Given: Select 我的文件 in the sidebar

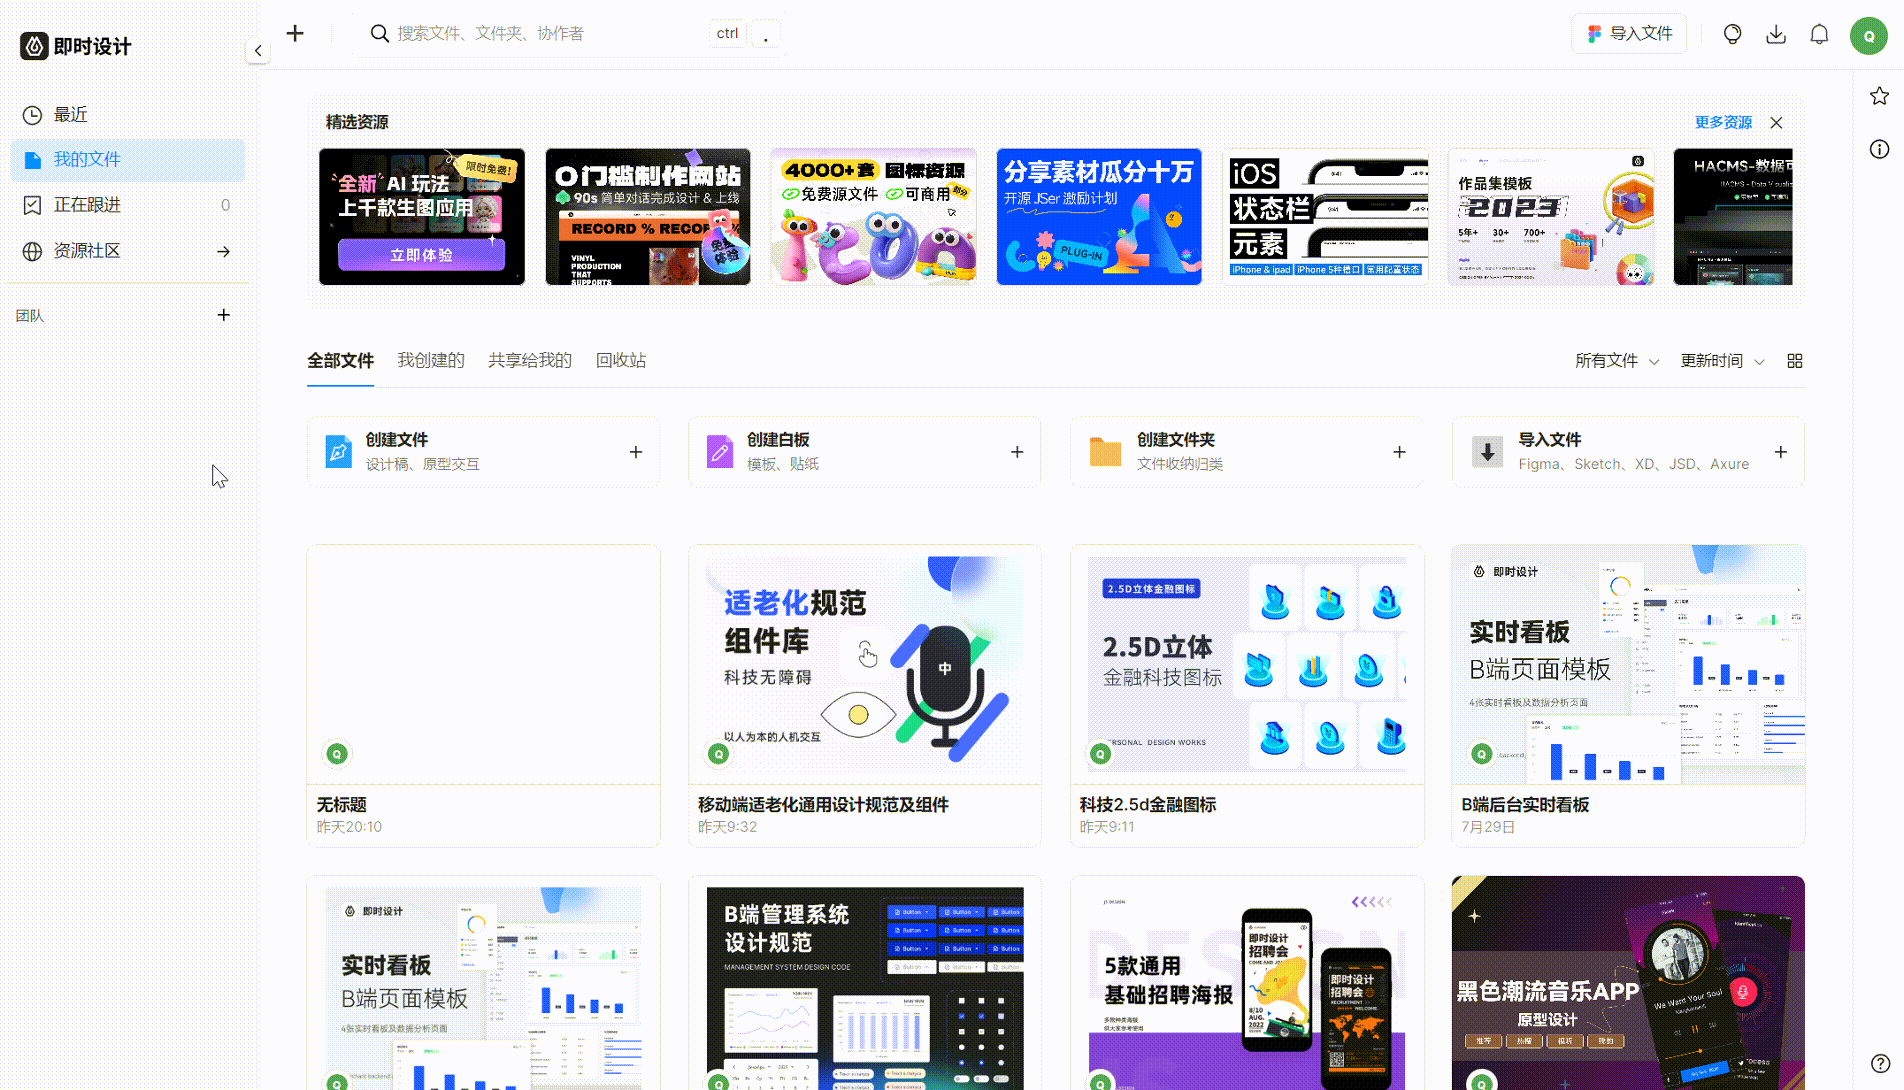Looking at the screenshot, I should point(127,159).
